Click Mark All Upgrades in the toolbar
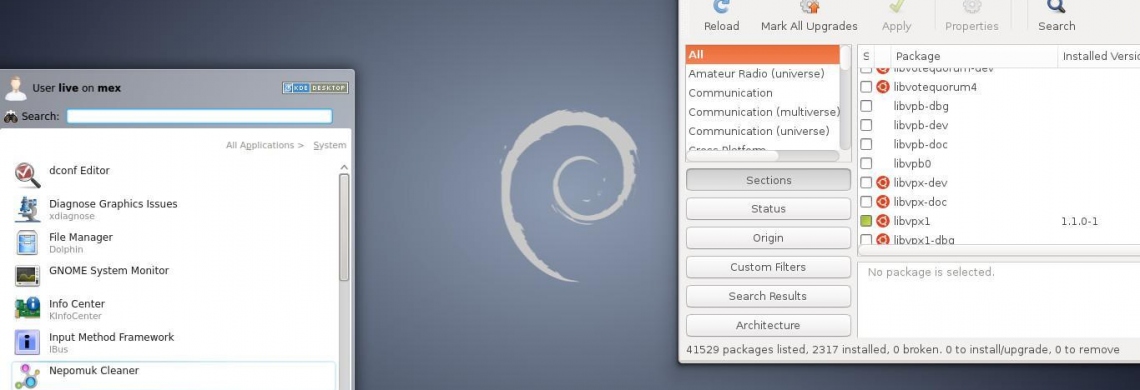Screen dimensions: 1140x390 coord(809,17)
